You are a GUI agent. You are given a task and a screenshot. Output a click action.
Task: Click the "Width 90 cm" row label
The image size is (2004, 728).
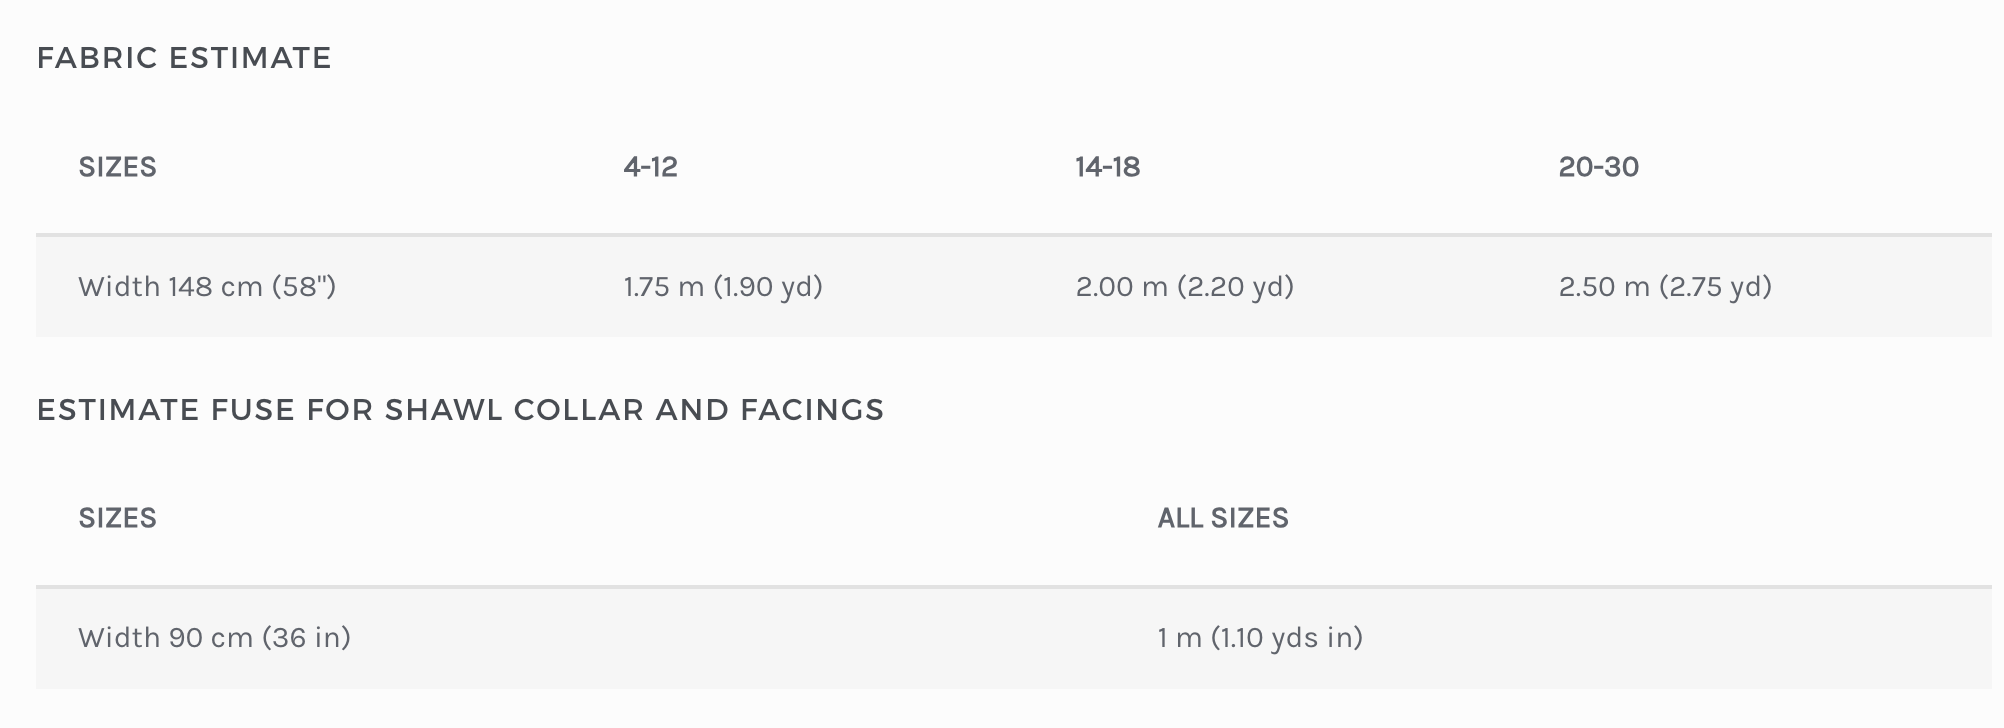[165, 638]
